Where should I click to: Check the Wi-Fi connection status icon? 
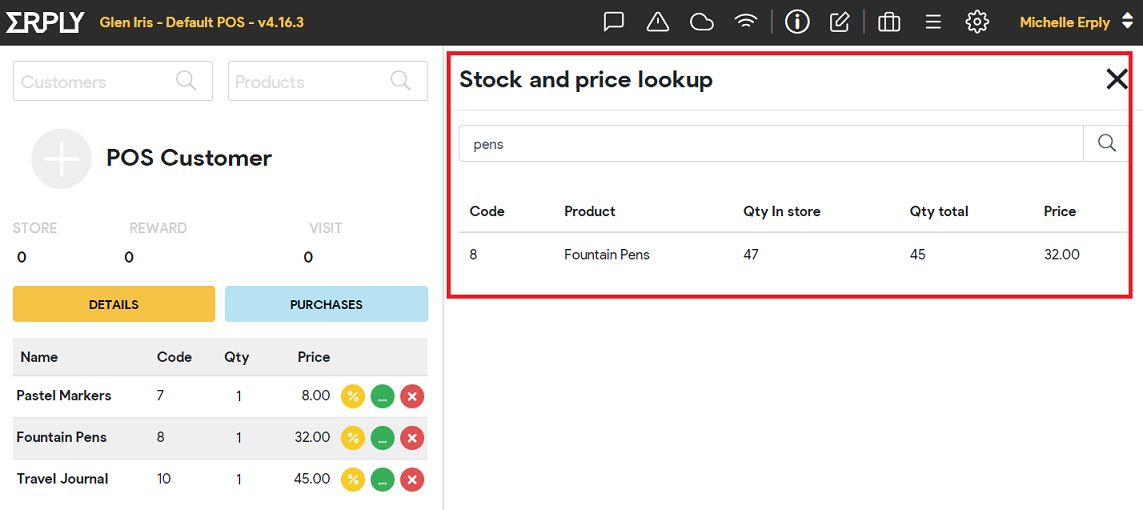click(745, 23)
